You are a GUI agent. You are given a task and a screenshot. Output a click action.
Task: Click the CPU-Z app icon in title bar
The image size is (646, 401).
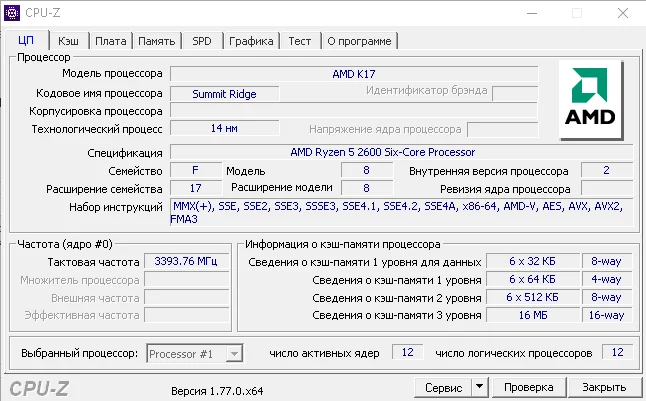(x=12, y=13)
